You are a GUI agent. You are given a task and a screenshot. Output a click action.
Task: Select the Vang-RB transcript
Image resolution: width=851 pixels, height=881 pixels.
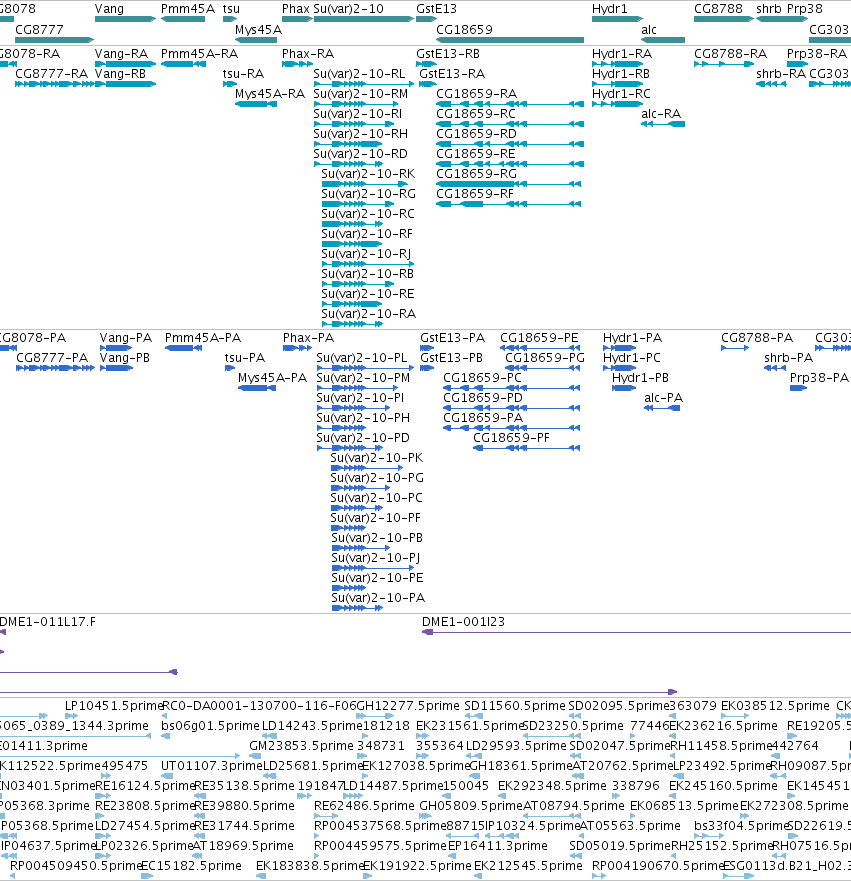(x=125, y=84)
